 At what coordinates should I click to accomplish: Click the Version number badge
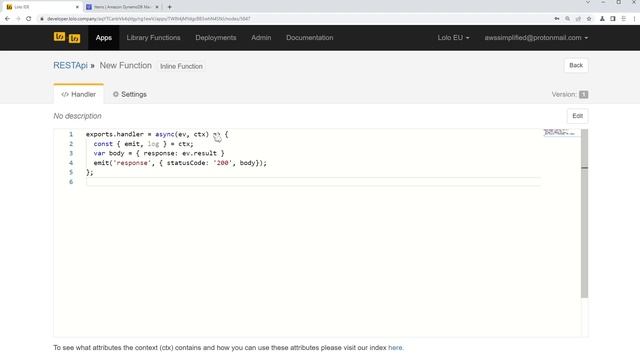click(x=584, y=95)
